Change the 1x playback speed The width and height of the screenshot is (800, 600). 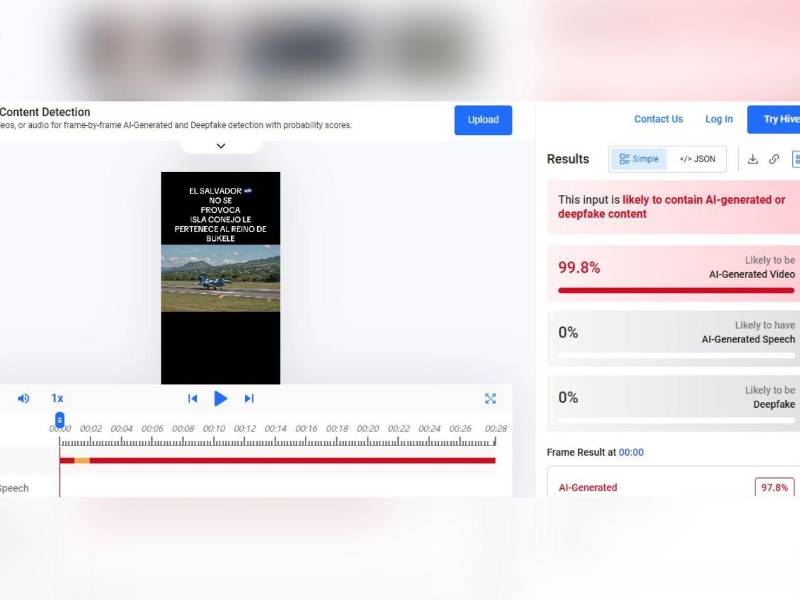pyautogui.click(x=57, y=398)
